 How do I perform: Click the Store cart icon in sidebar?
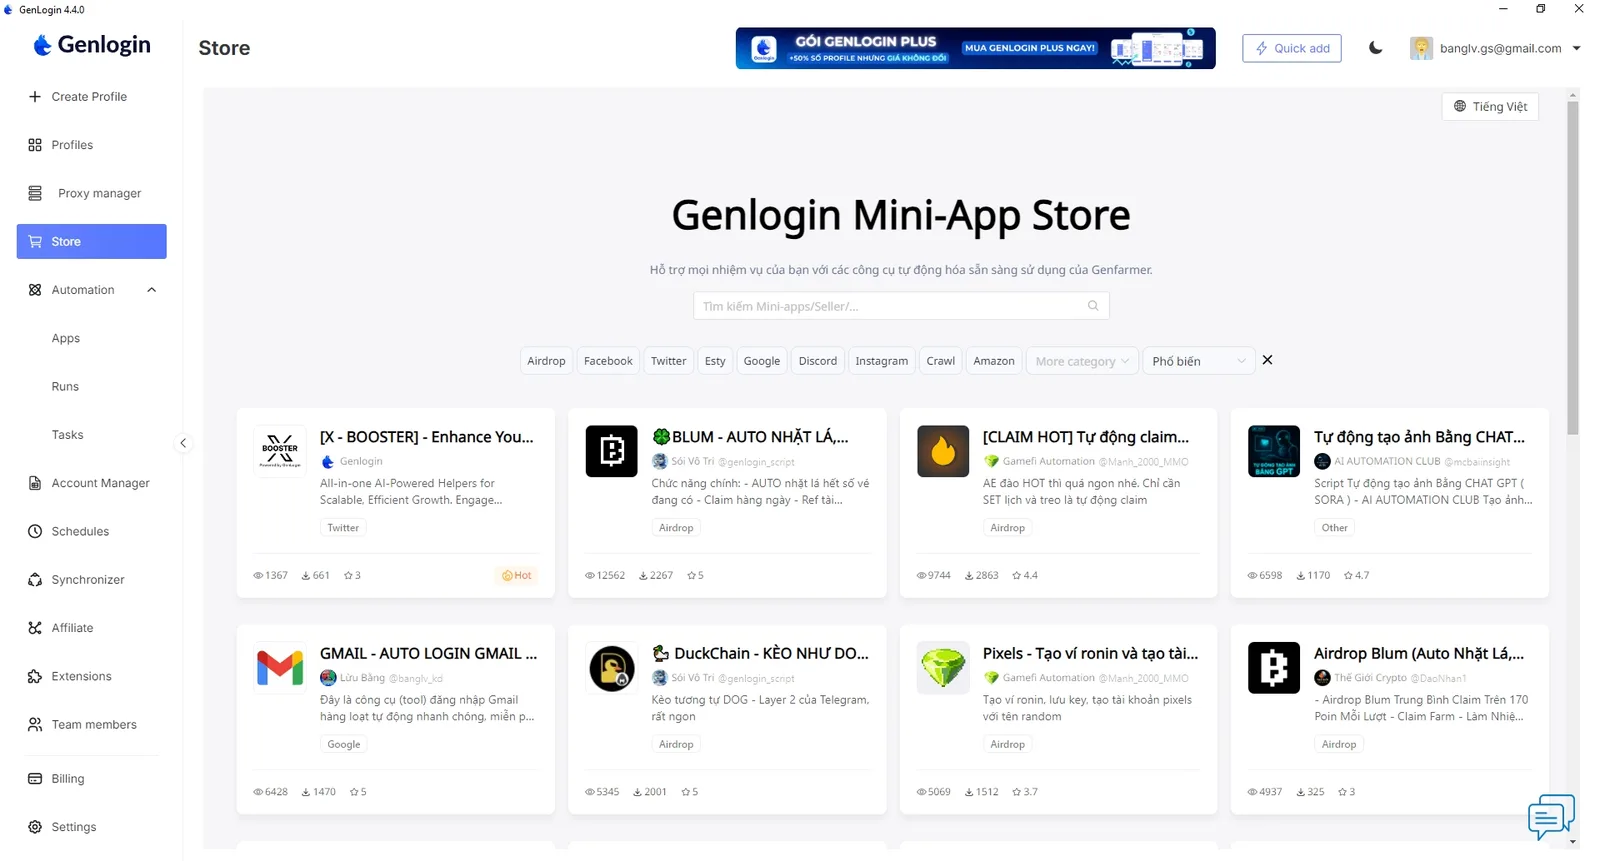[x=35, y=242]
